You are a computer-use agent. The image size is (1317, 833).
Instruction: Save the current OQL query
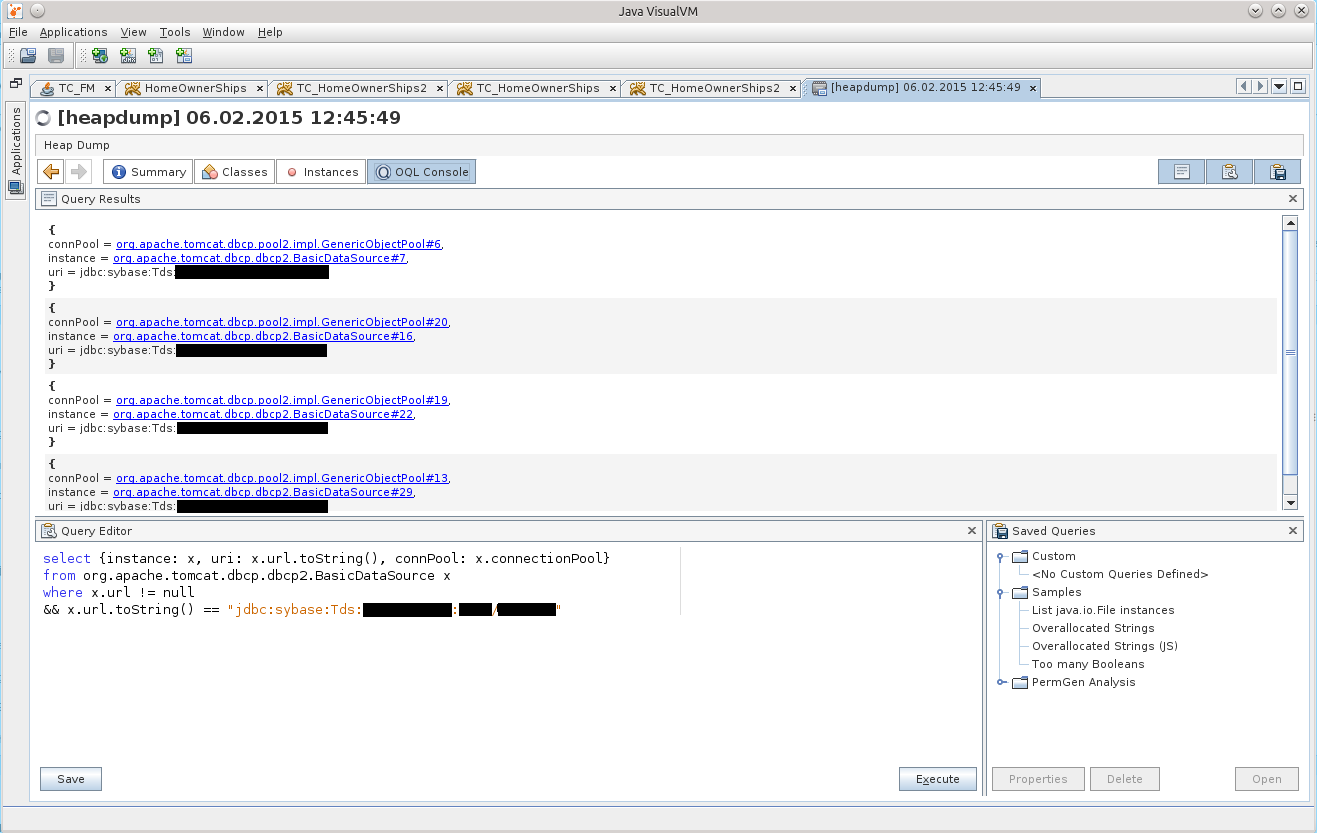pyautogui.click(x=71, y=779)
